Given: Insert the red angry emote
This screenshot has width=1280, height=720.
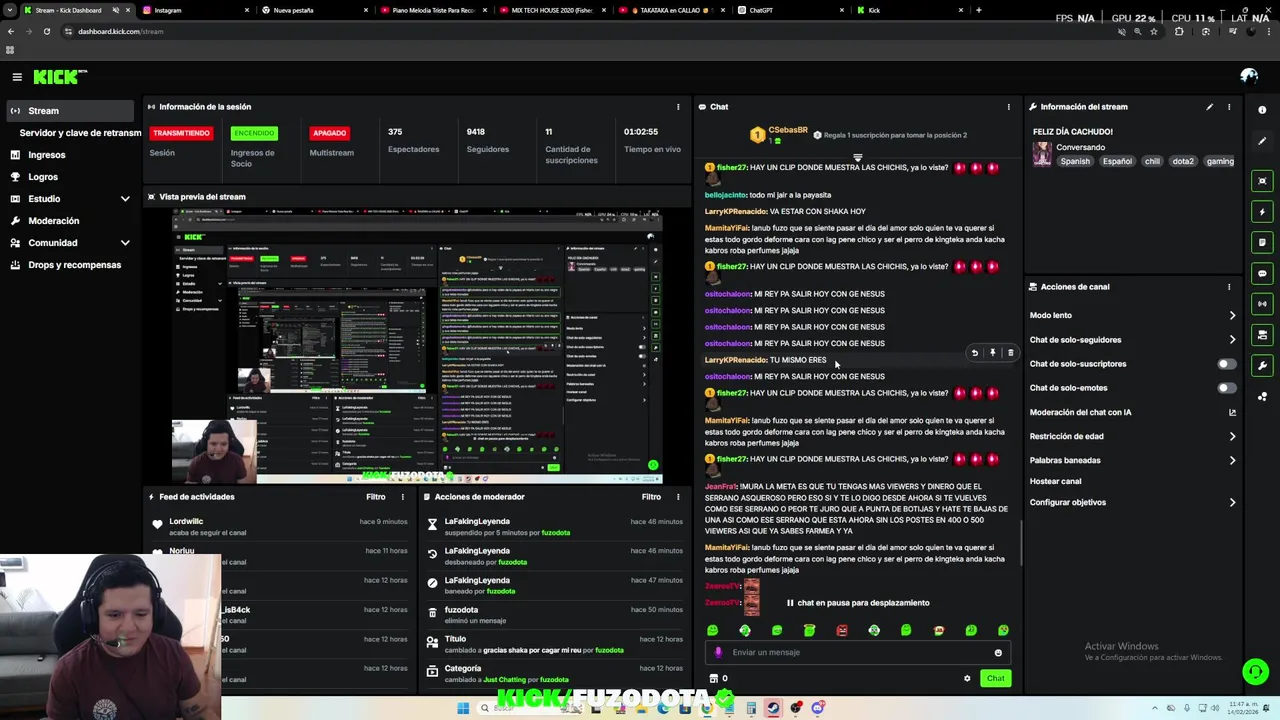Looking at the screenshot, I should pos(842,630).
